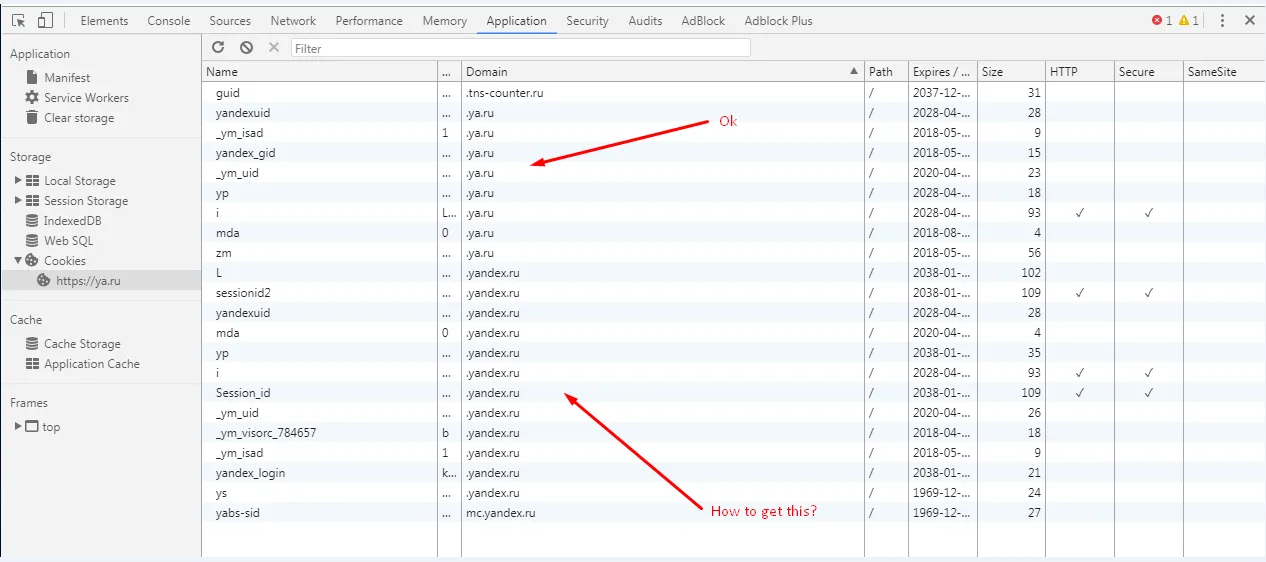The image size is (1266, 562).
Task: Switch to Audits tab
Action: pyautogui.click(x=645, y=20)
